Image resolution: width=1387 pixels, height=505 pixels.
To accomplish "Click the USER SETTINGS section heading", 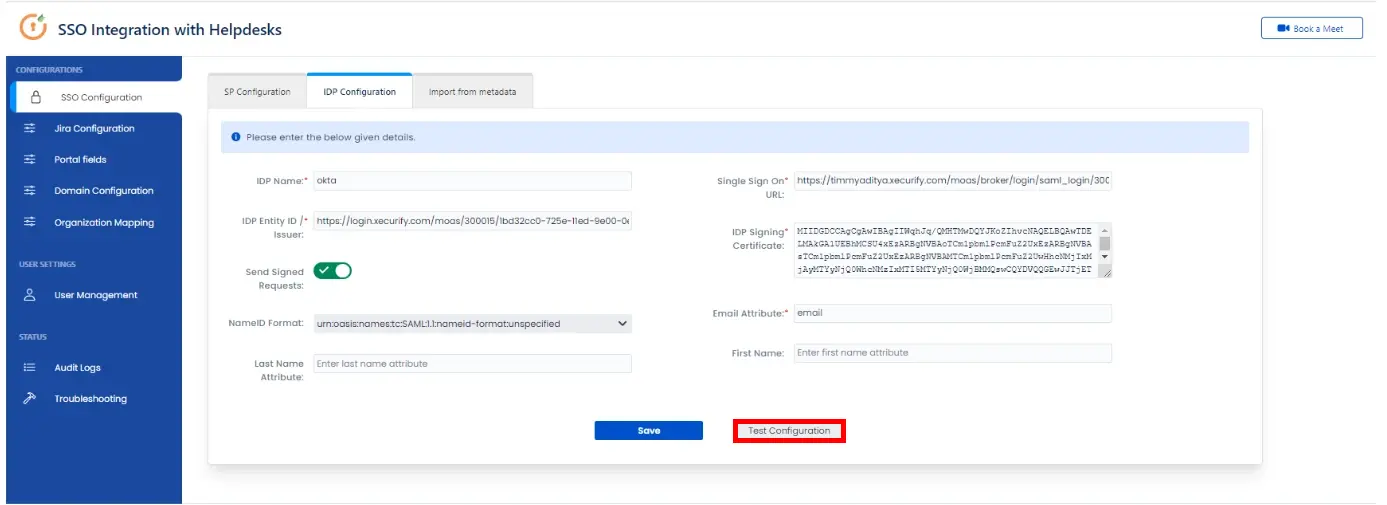I will point(47,264).
